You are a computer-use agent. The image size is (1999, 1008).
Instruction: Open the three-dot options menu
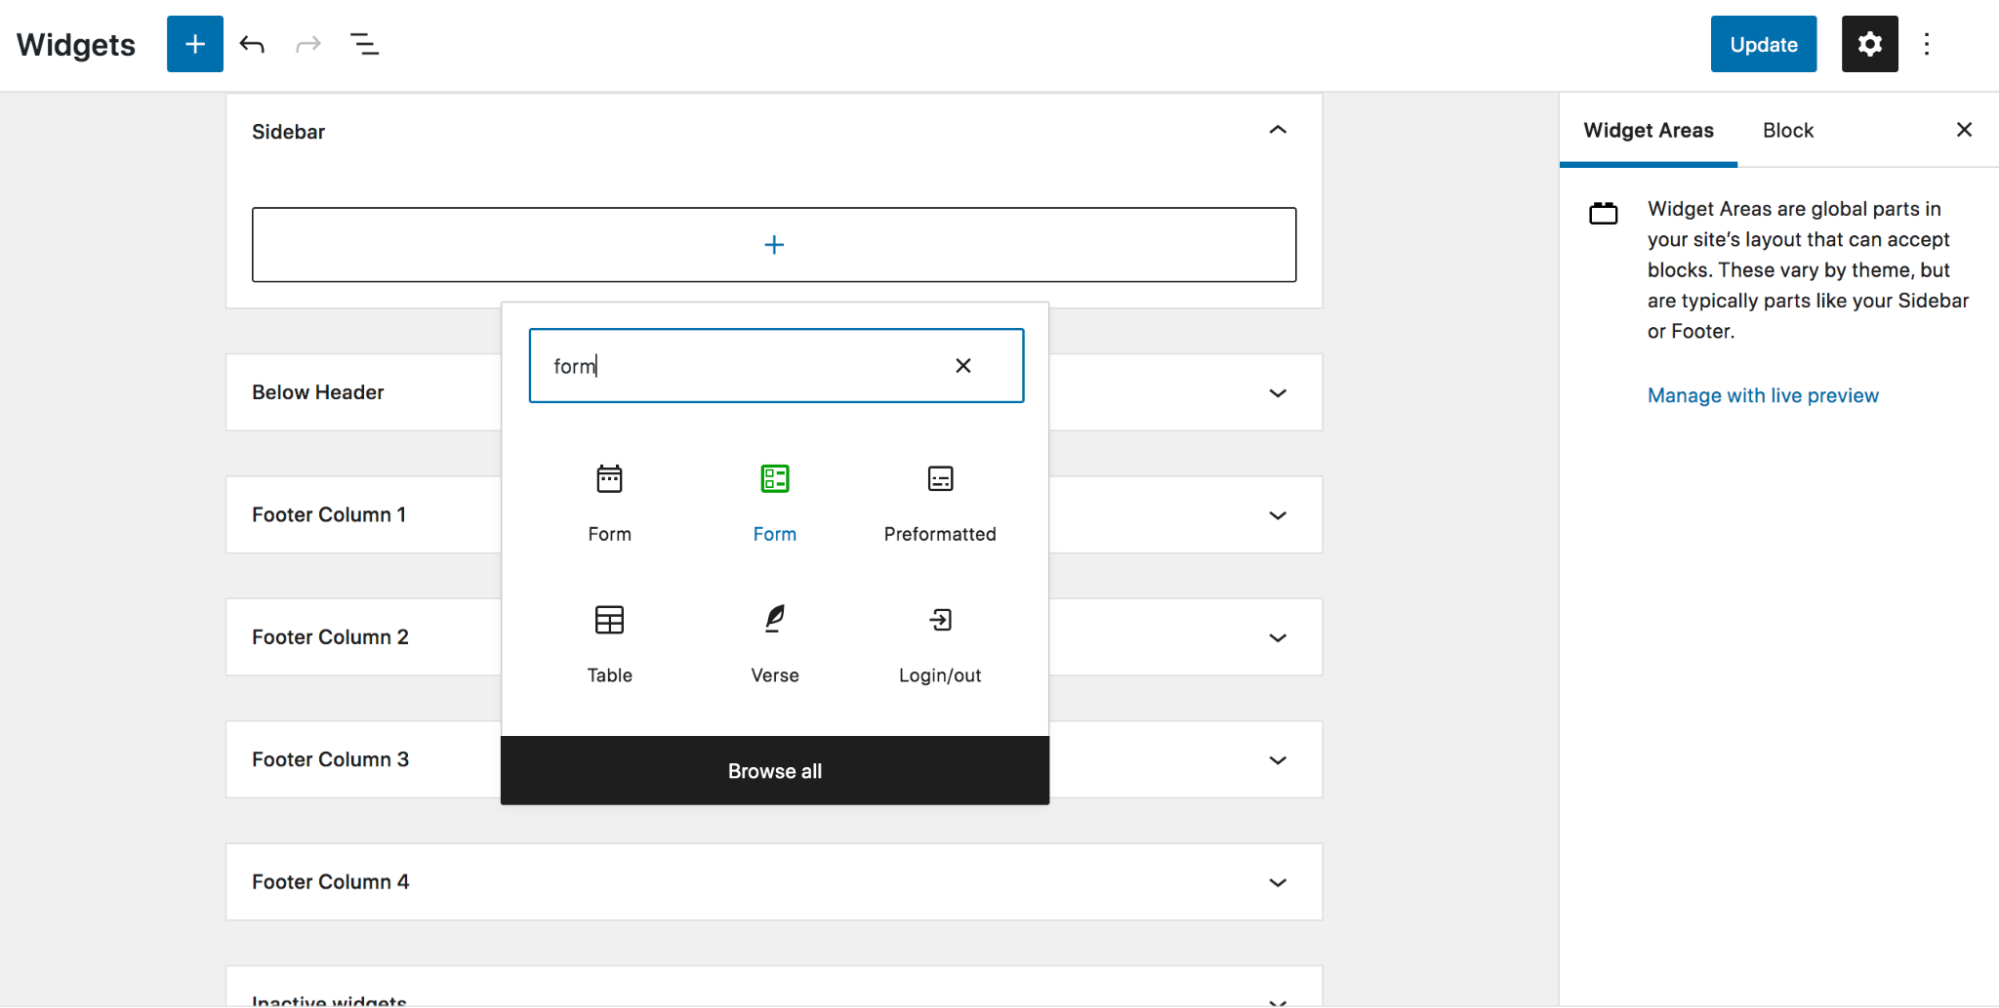pyautogui.click(x=1926, y=44)
